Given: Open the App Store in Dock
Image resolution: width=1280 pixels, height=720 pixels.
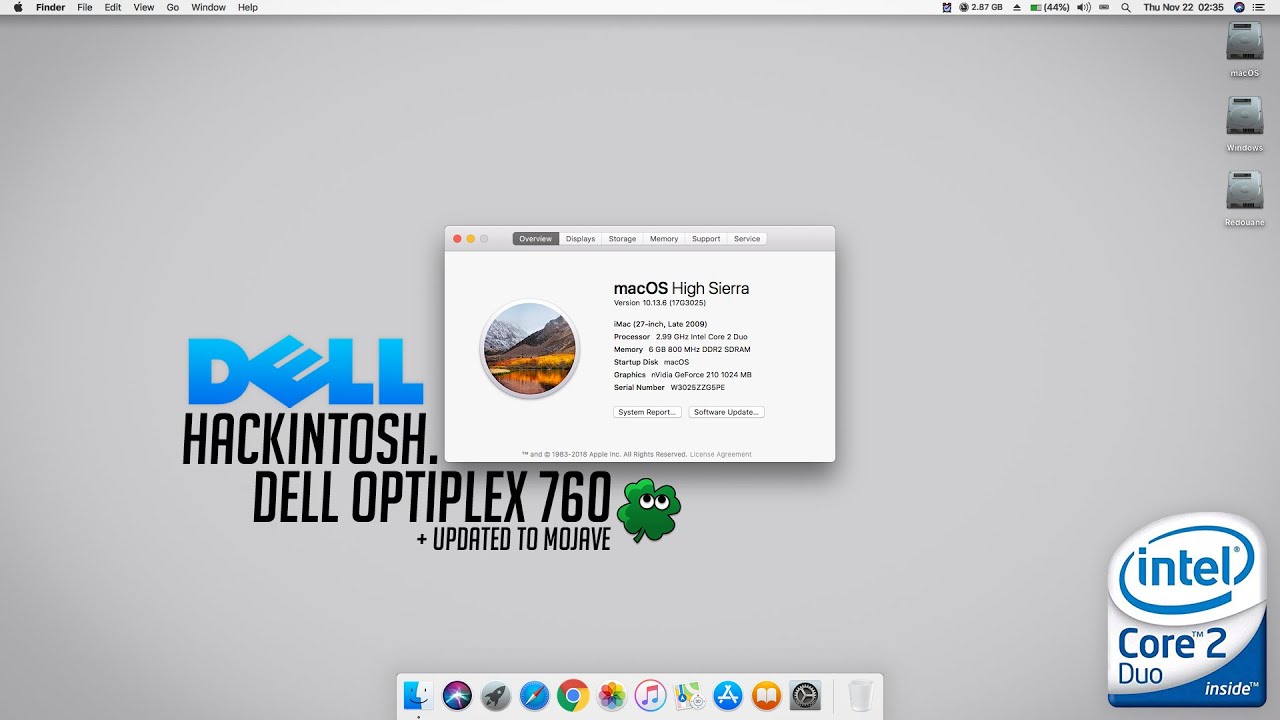Looking at the screenshot, I should click(727, 695).
